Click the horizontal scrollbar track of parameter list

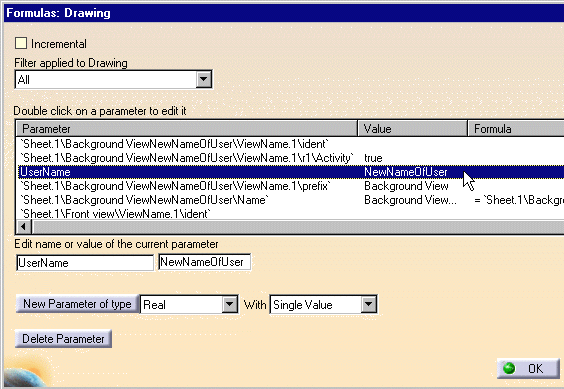[298, 227]
